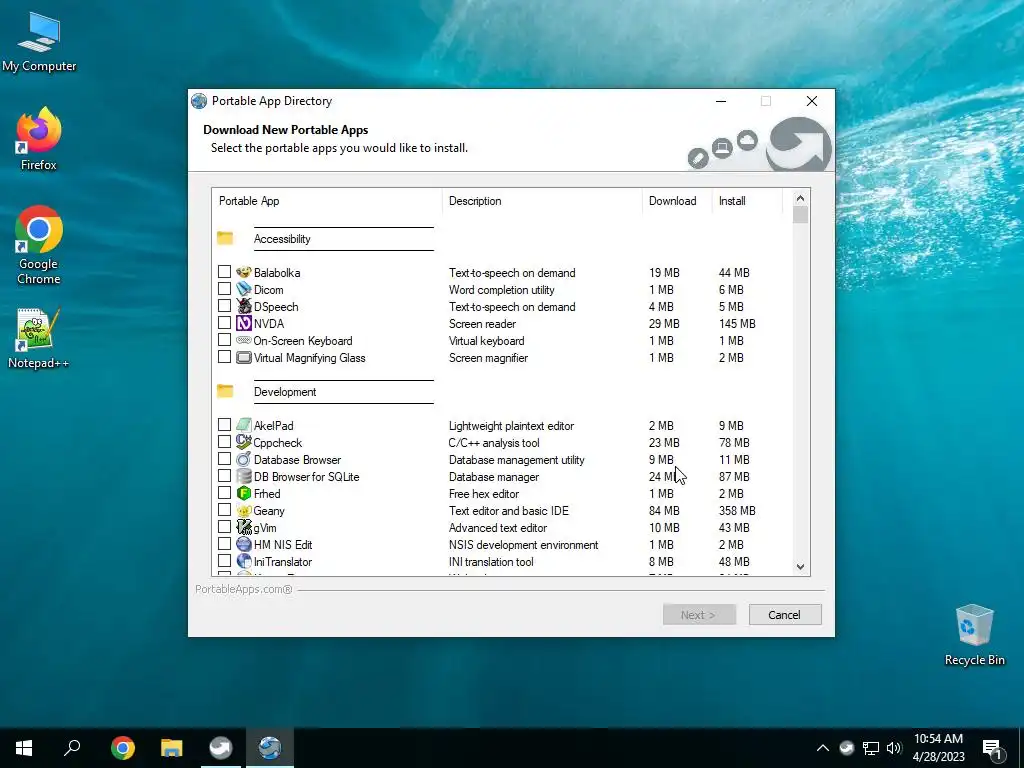Check the Frhed checkbox
This screenshot has height=768, width=1024.
click(x=224, y=492)
